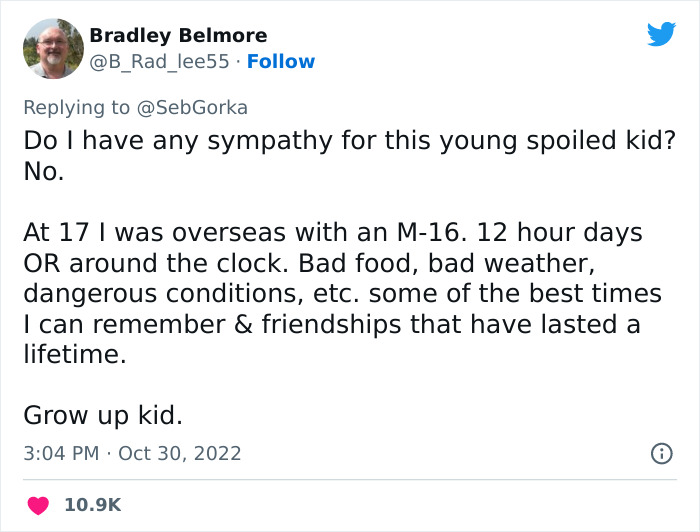Click the divider line above the likes

click(350, 480)
